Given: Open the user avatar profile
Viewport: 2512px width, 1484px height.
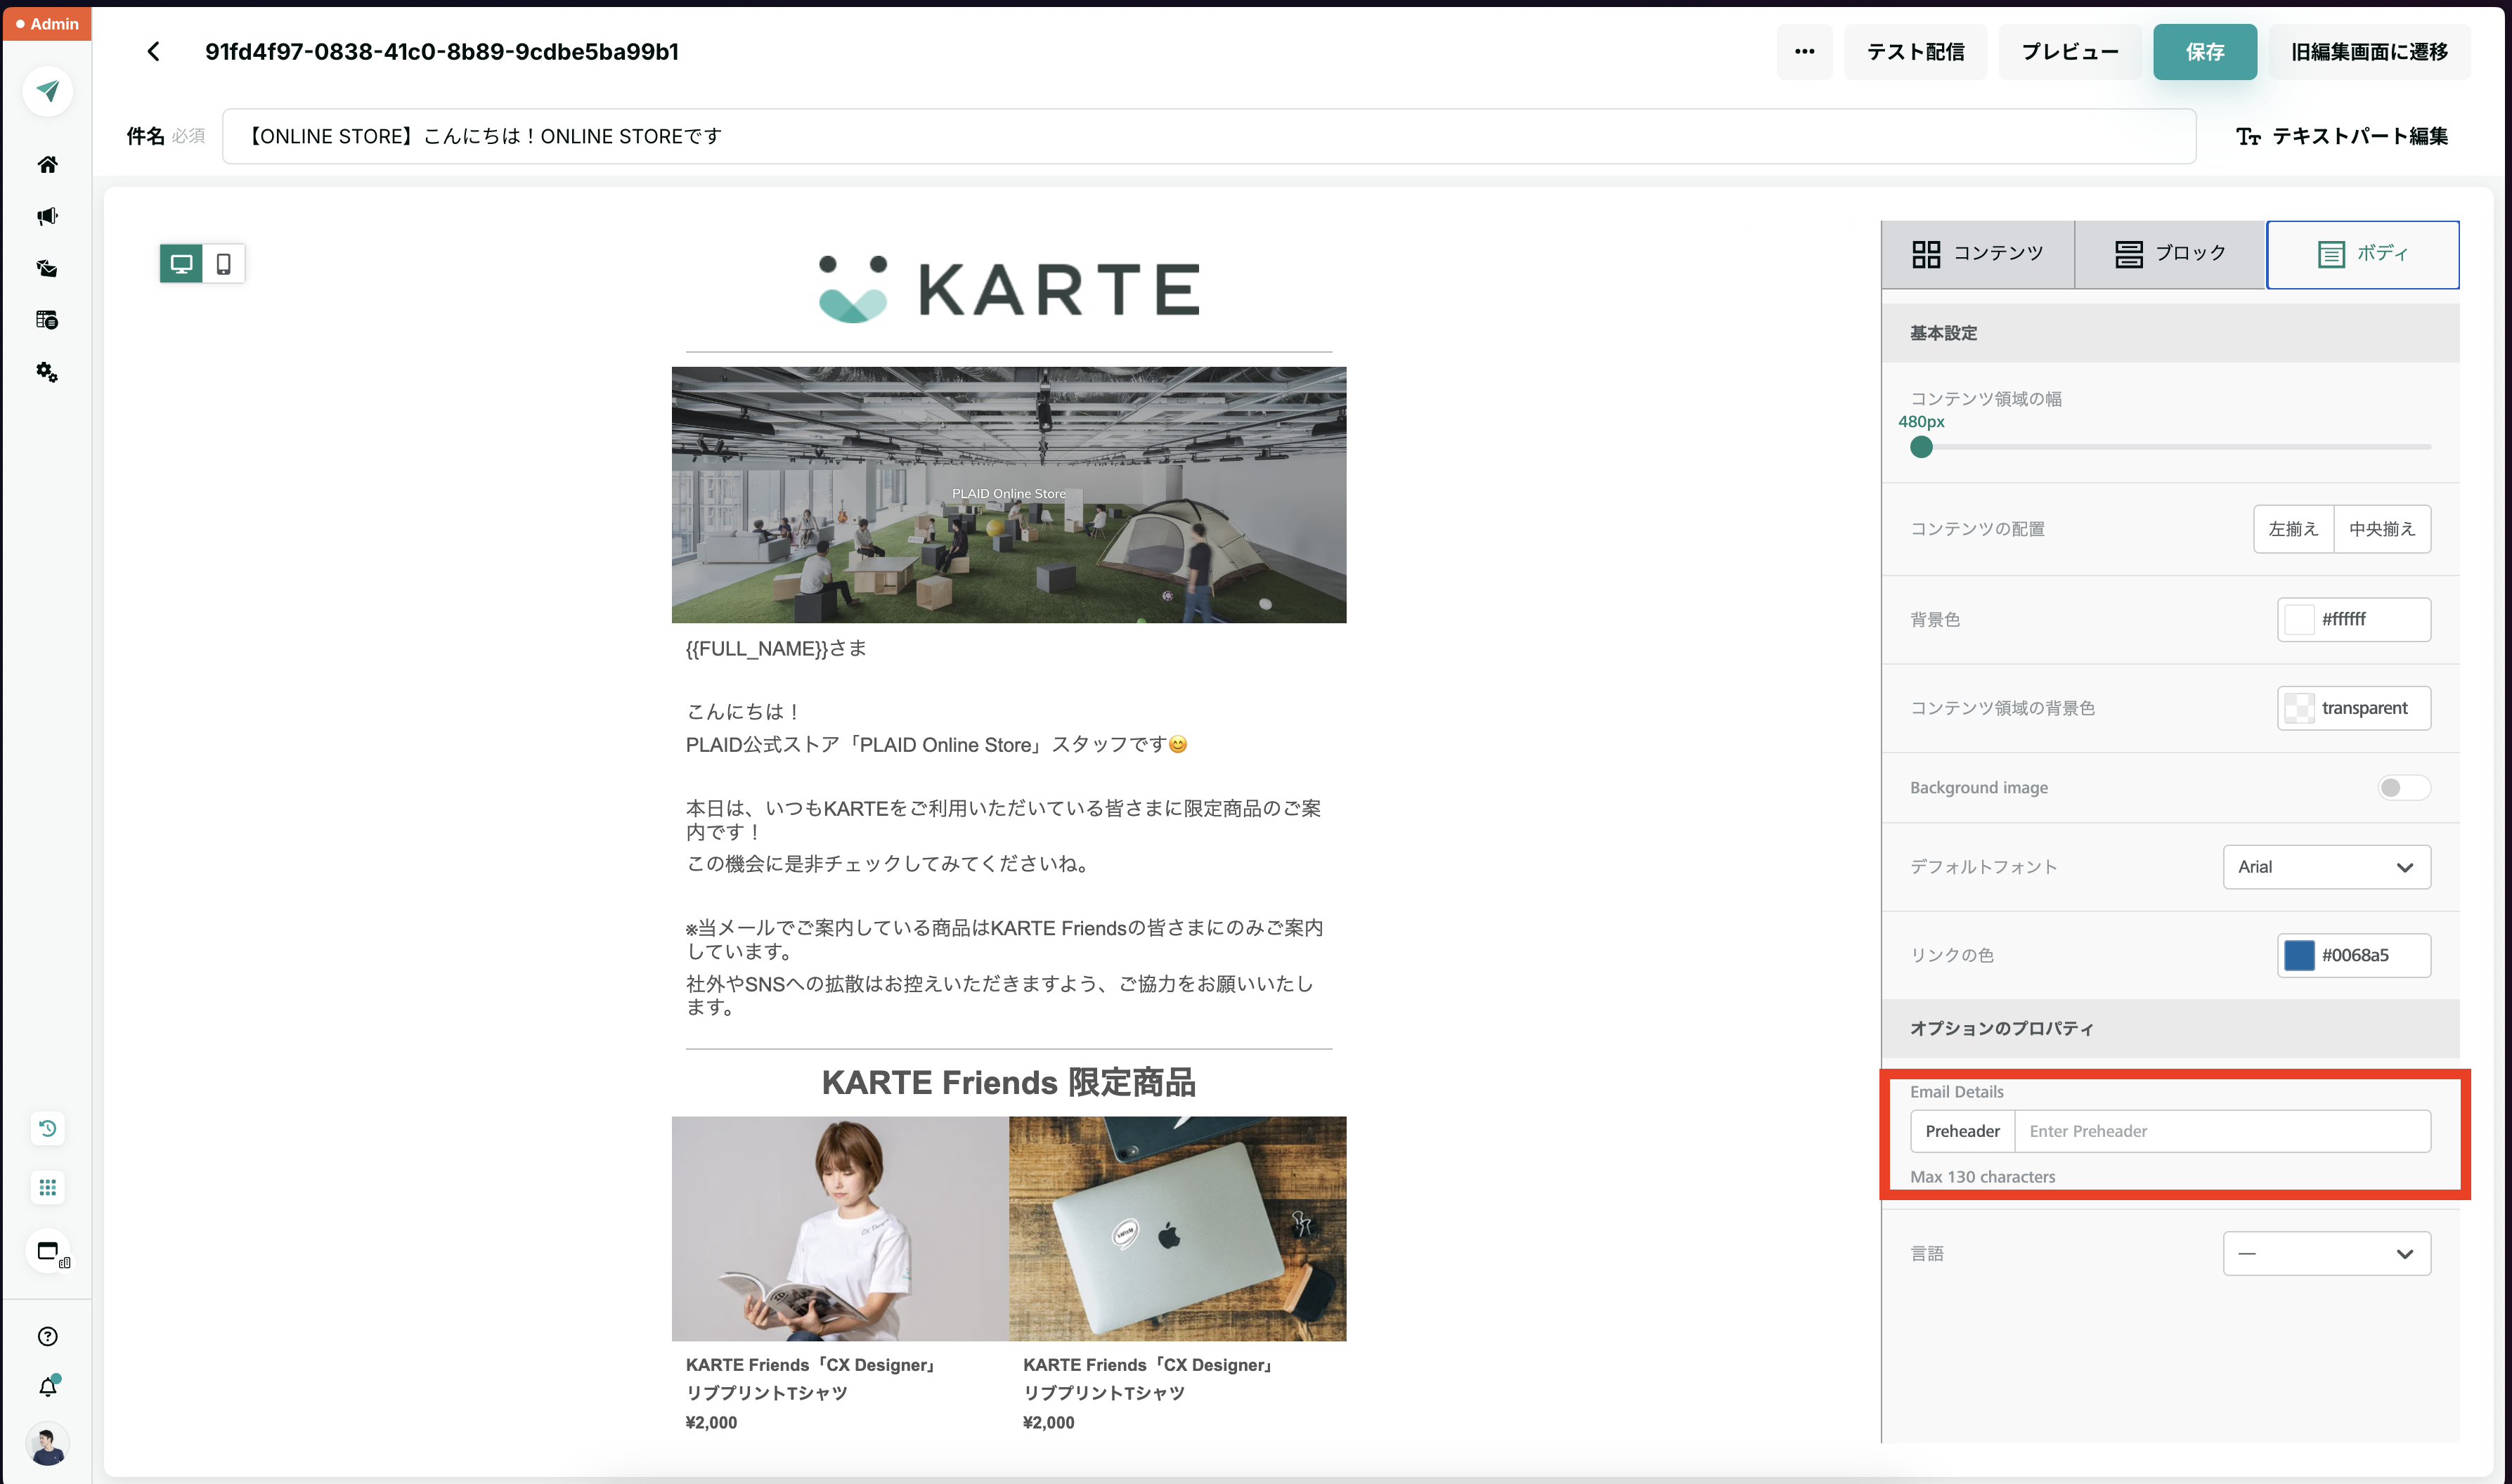Looking at the screenshot, I should [47, 1445].
